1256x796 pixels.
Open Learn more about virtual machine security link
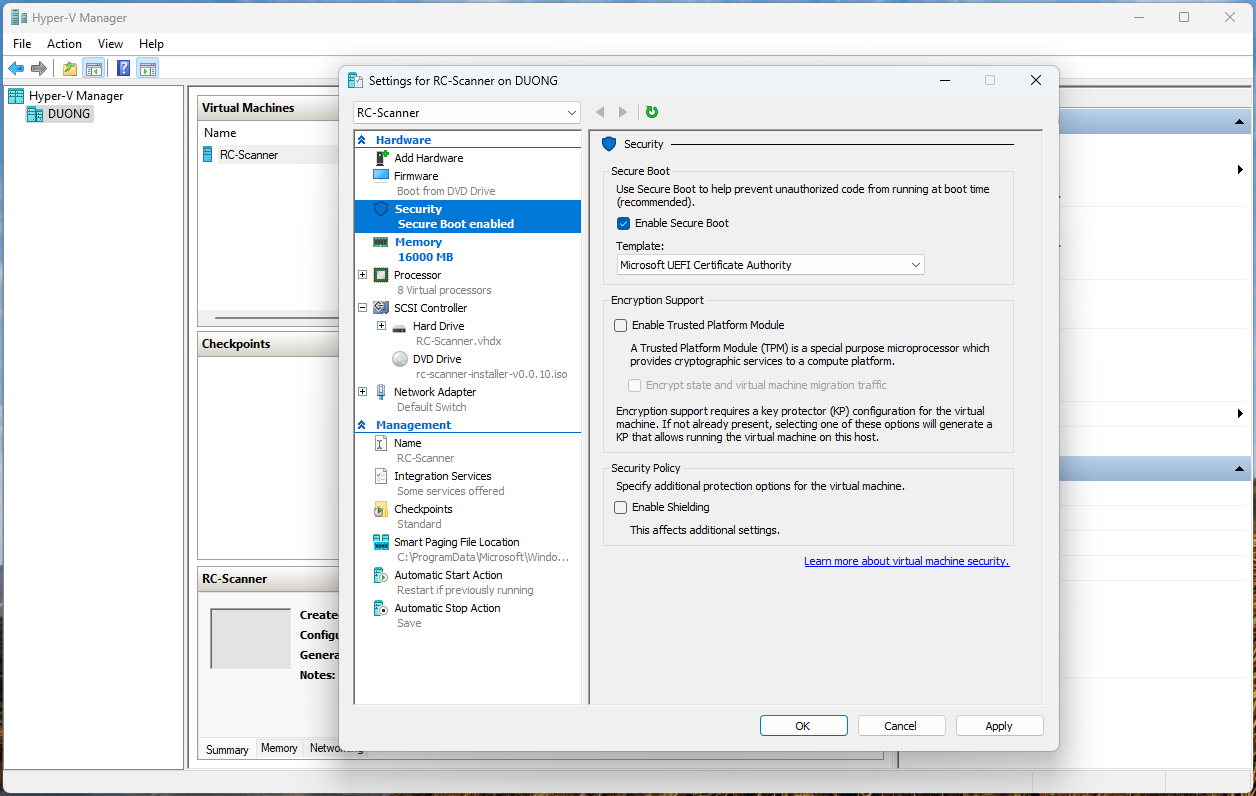[x=907, y=562]
